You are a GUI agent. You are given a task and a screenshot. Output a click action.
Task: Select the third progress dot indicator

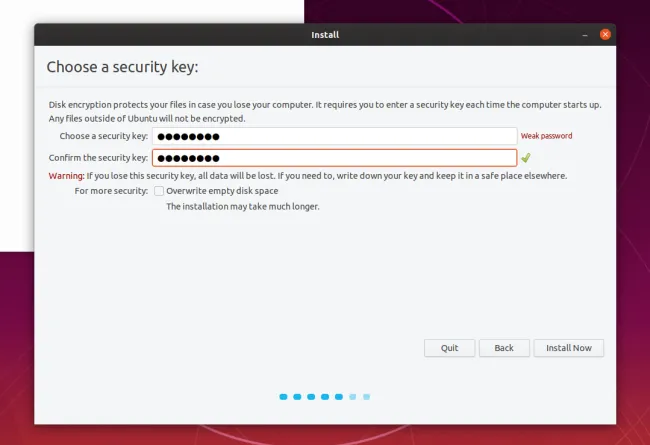(x=311, y=397)
